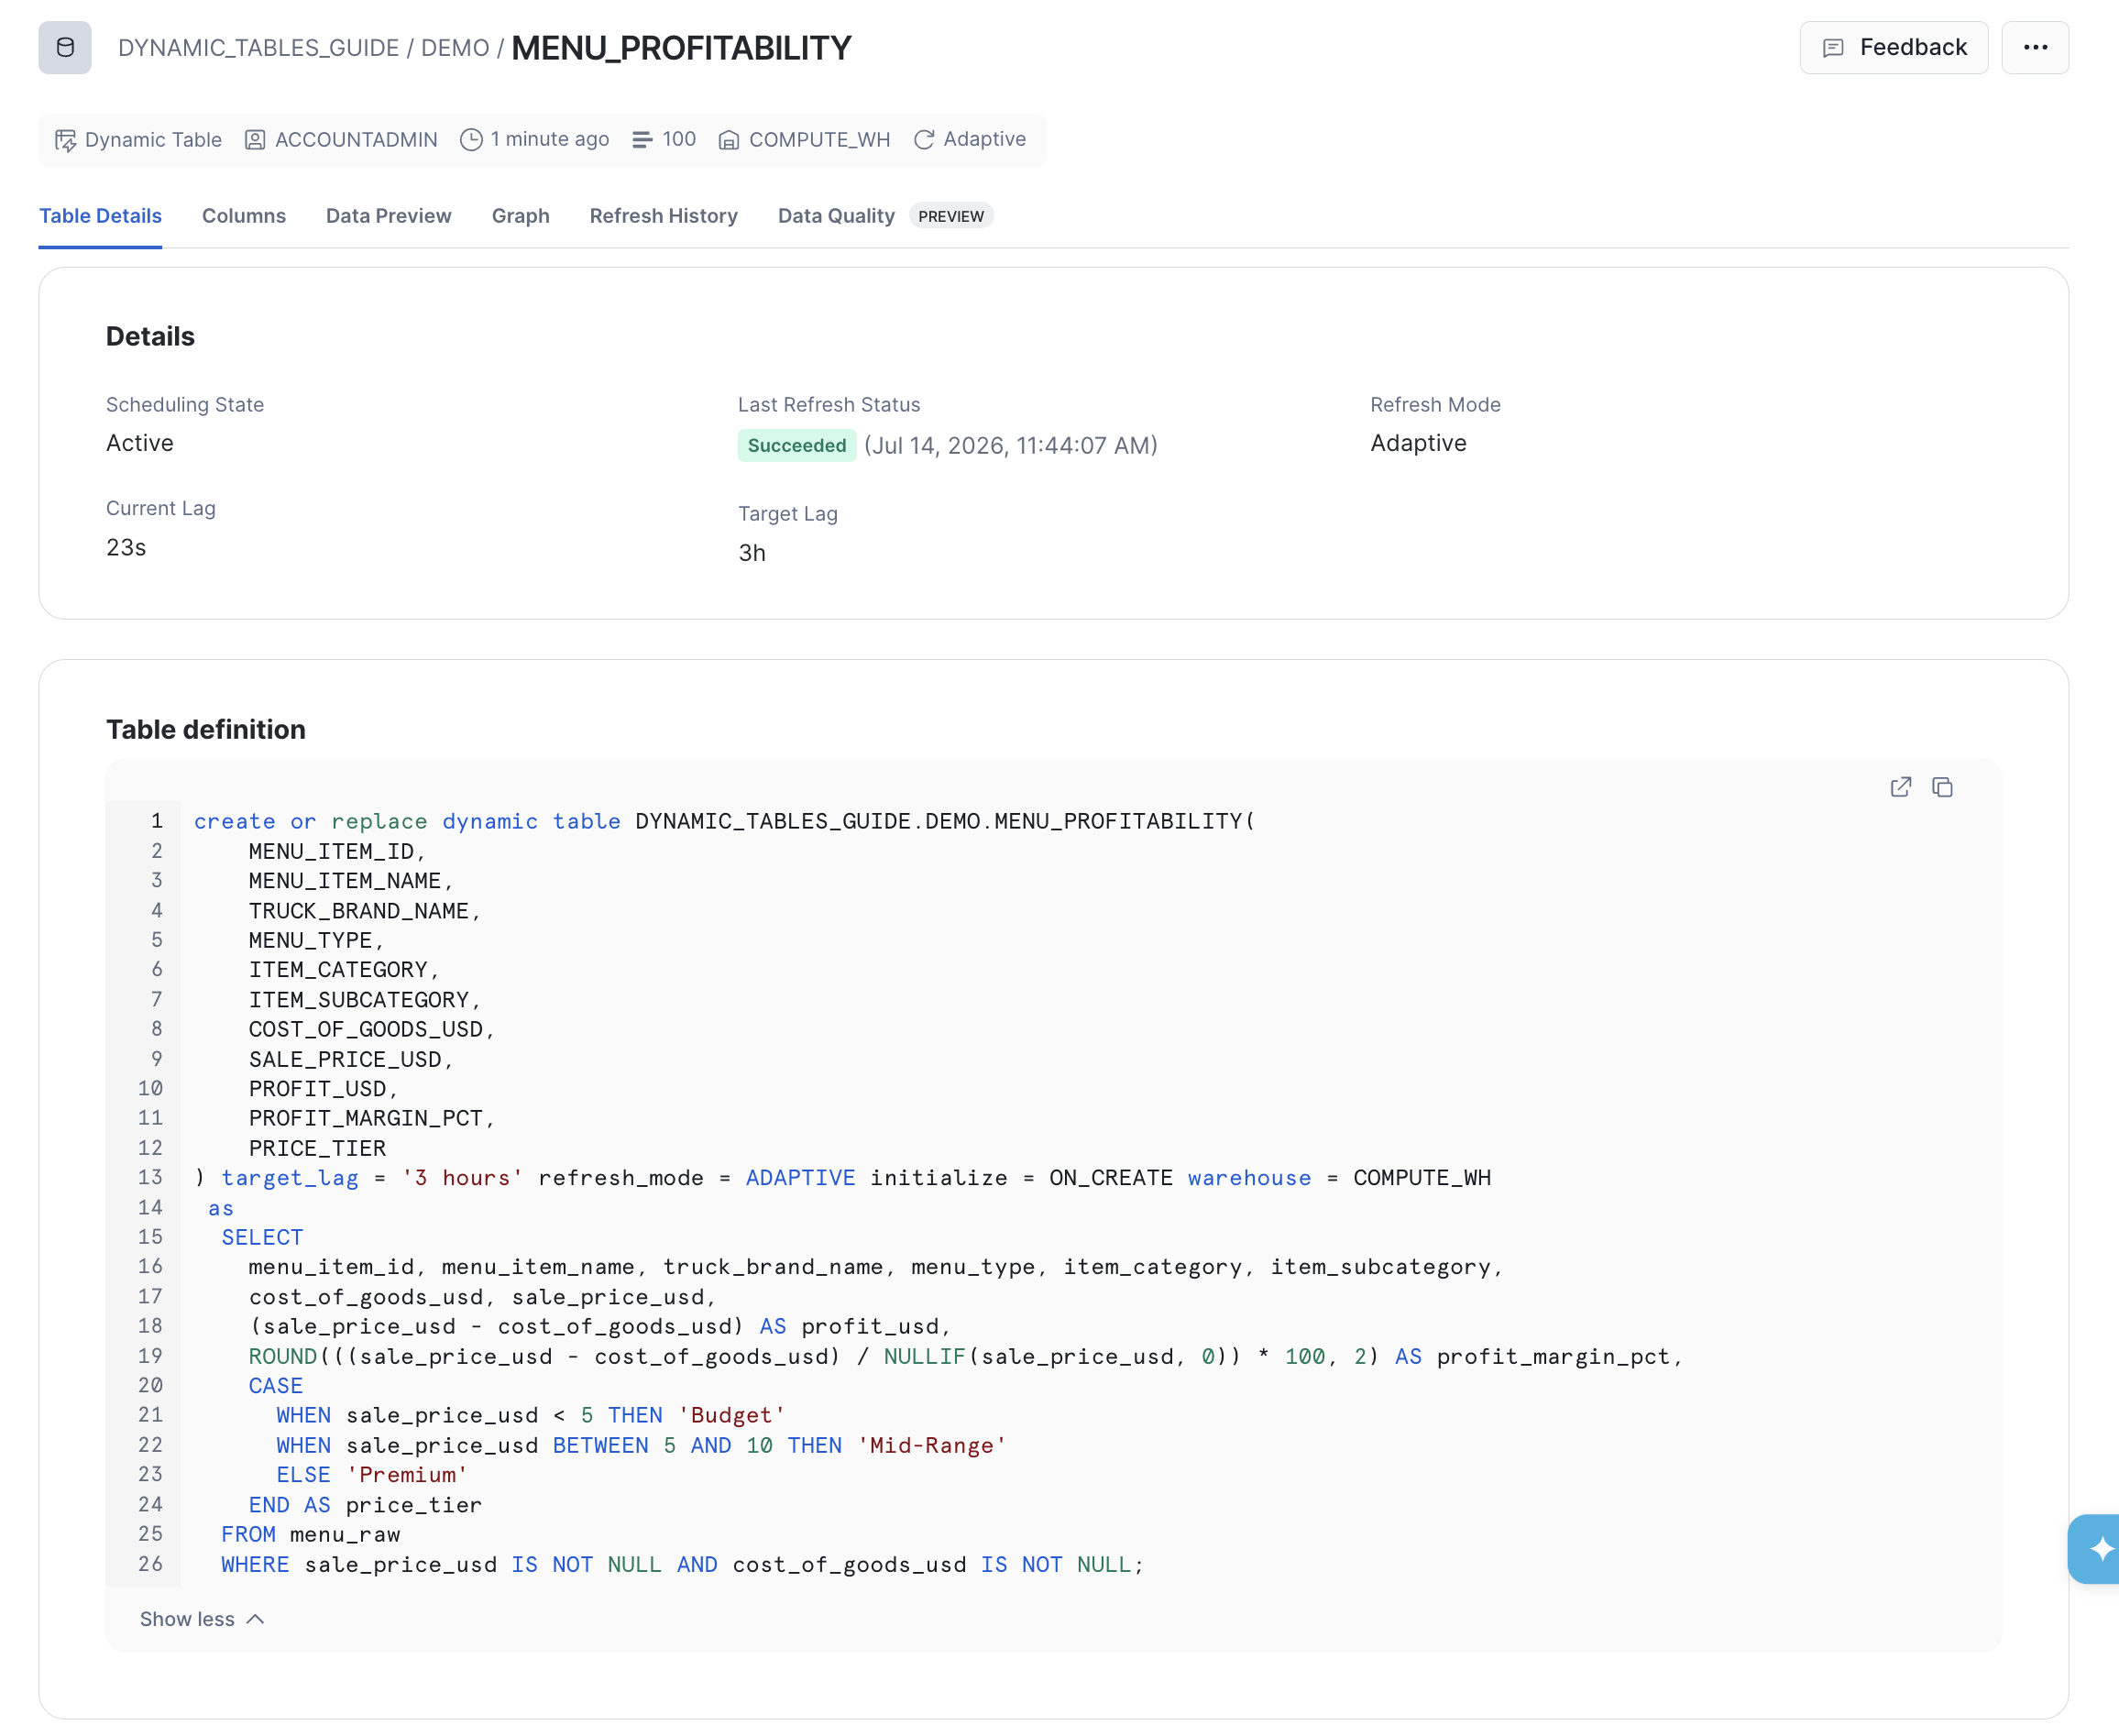Open the Data Preview tab
The height and width of the screenshot is (1736, 2119).
point(388,216)
